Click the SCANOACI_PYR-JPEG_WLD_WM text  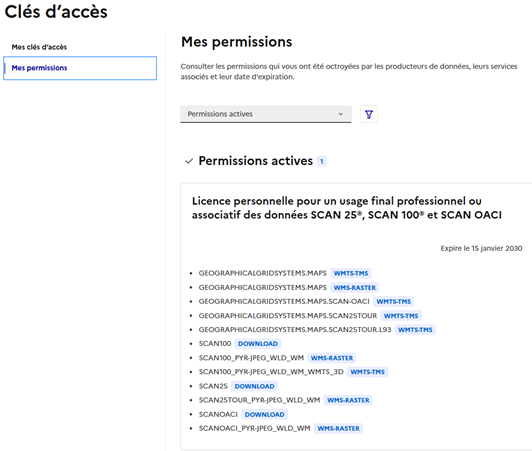[254, 428]
